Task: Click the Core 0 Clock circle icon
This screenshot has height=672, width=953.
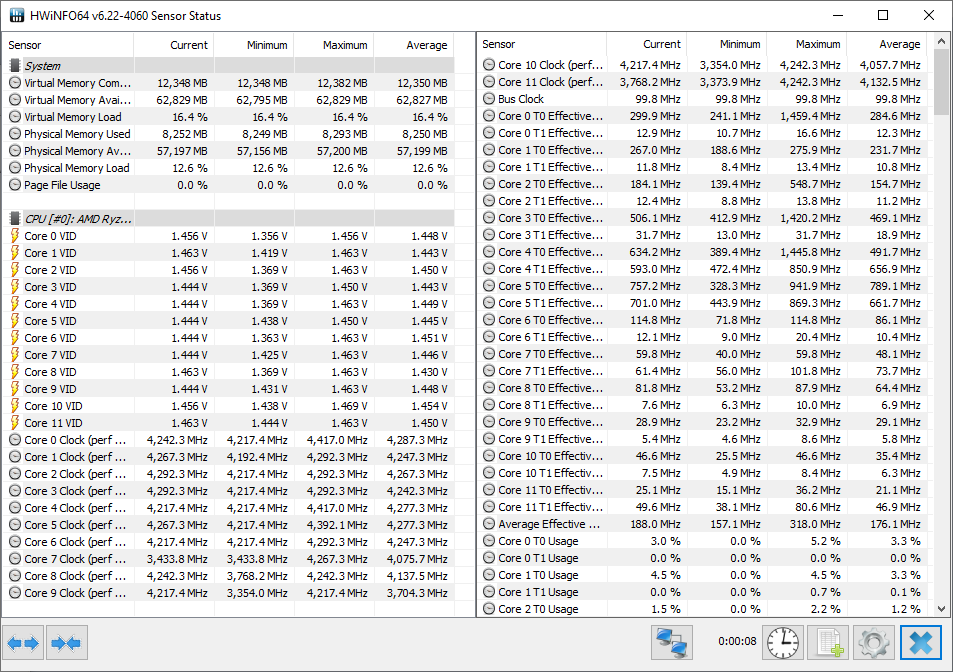Action: pos(15,440)
